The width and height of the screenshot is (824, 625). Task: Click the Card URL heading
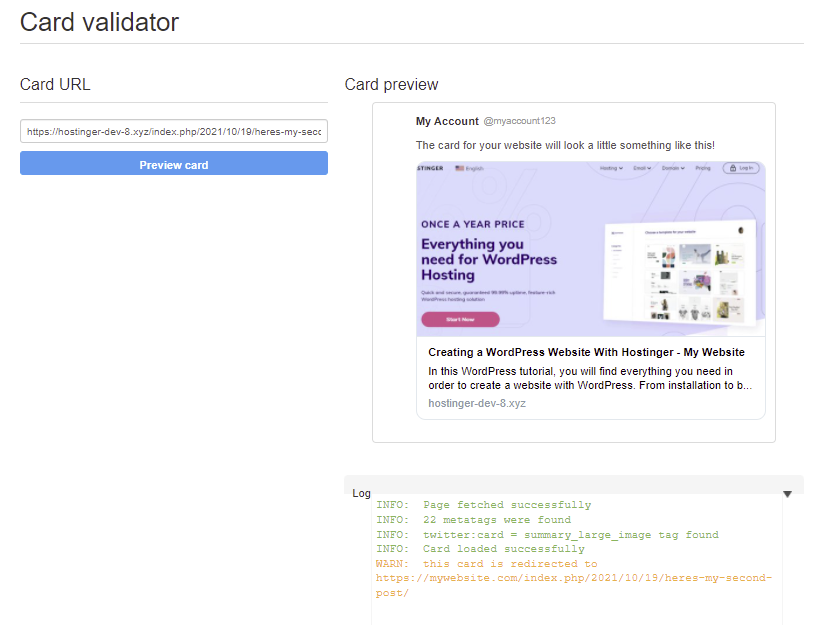click(55, 84)
